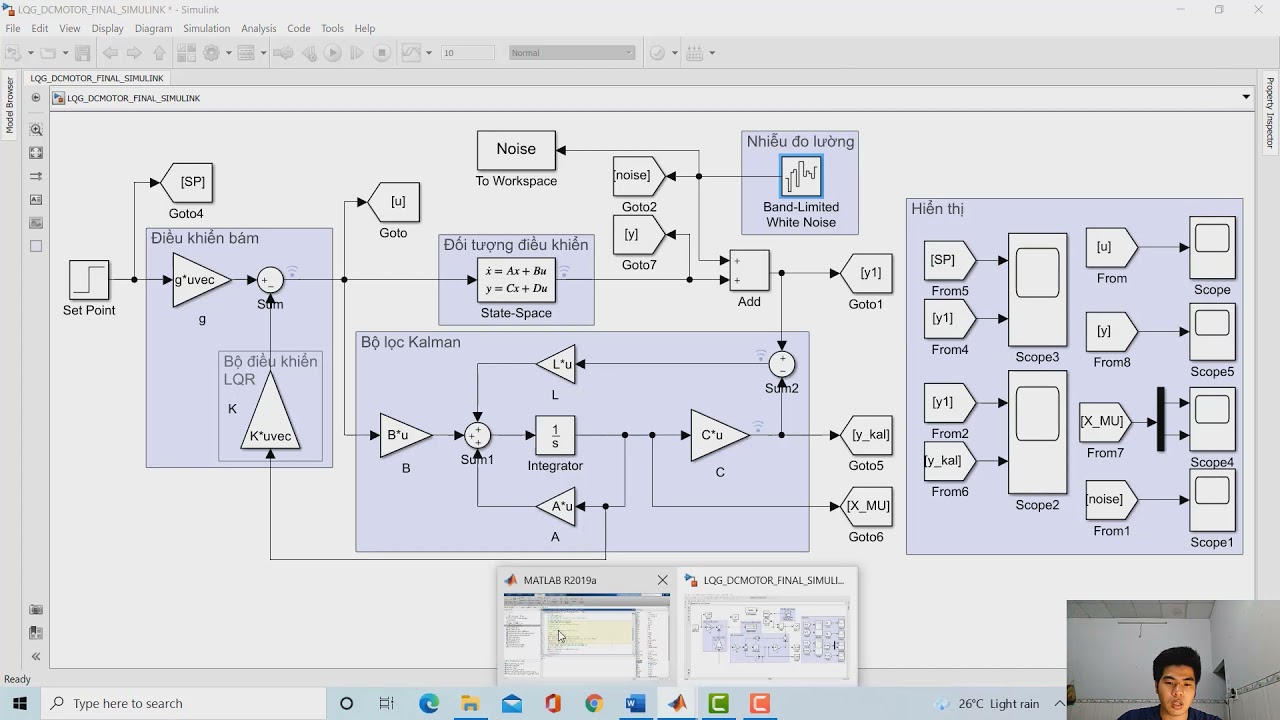The height and width of the screenshot is (720, 1280).
Task: Expand the Model Advisor dropdown arrow
Action: point(675,53)
